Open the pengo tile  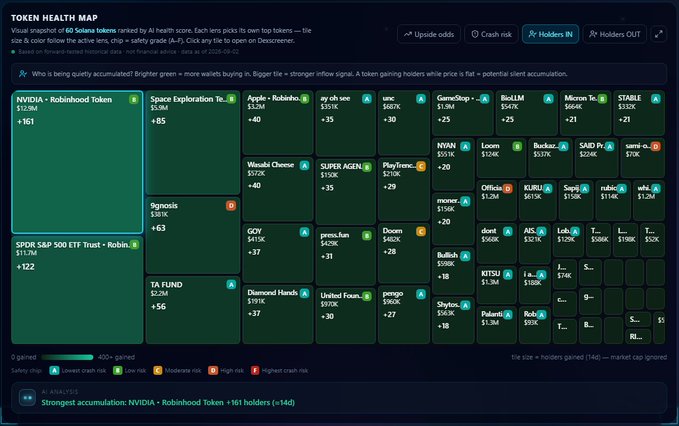[x=404, y=315]
